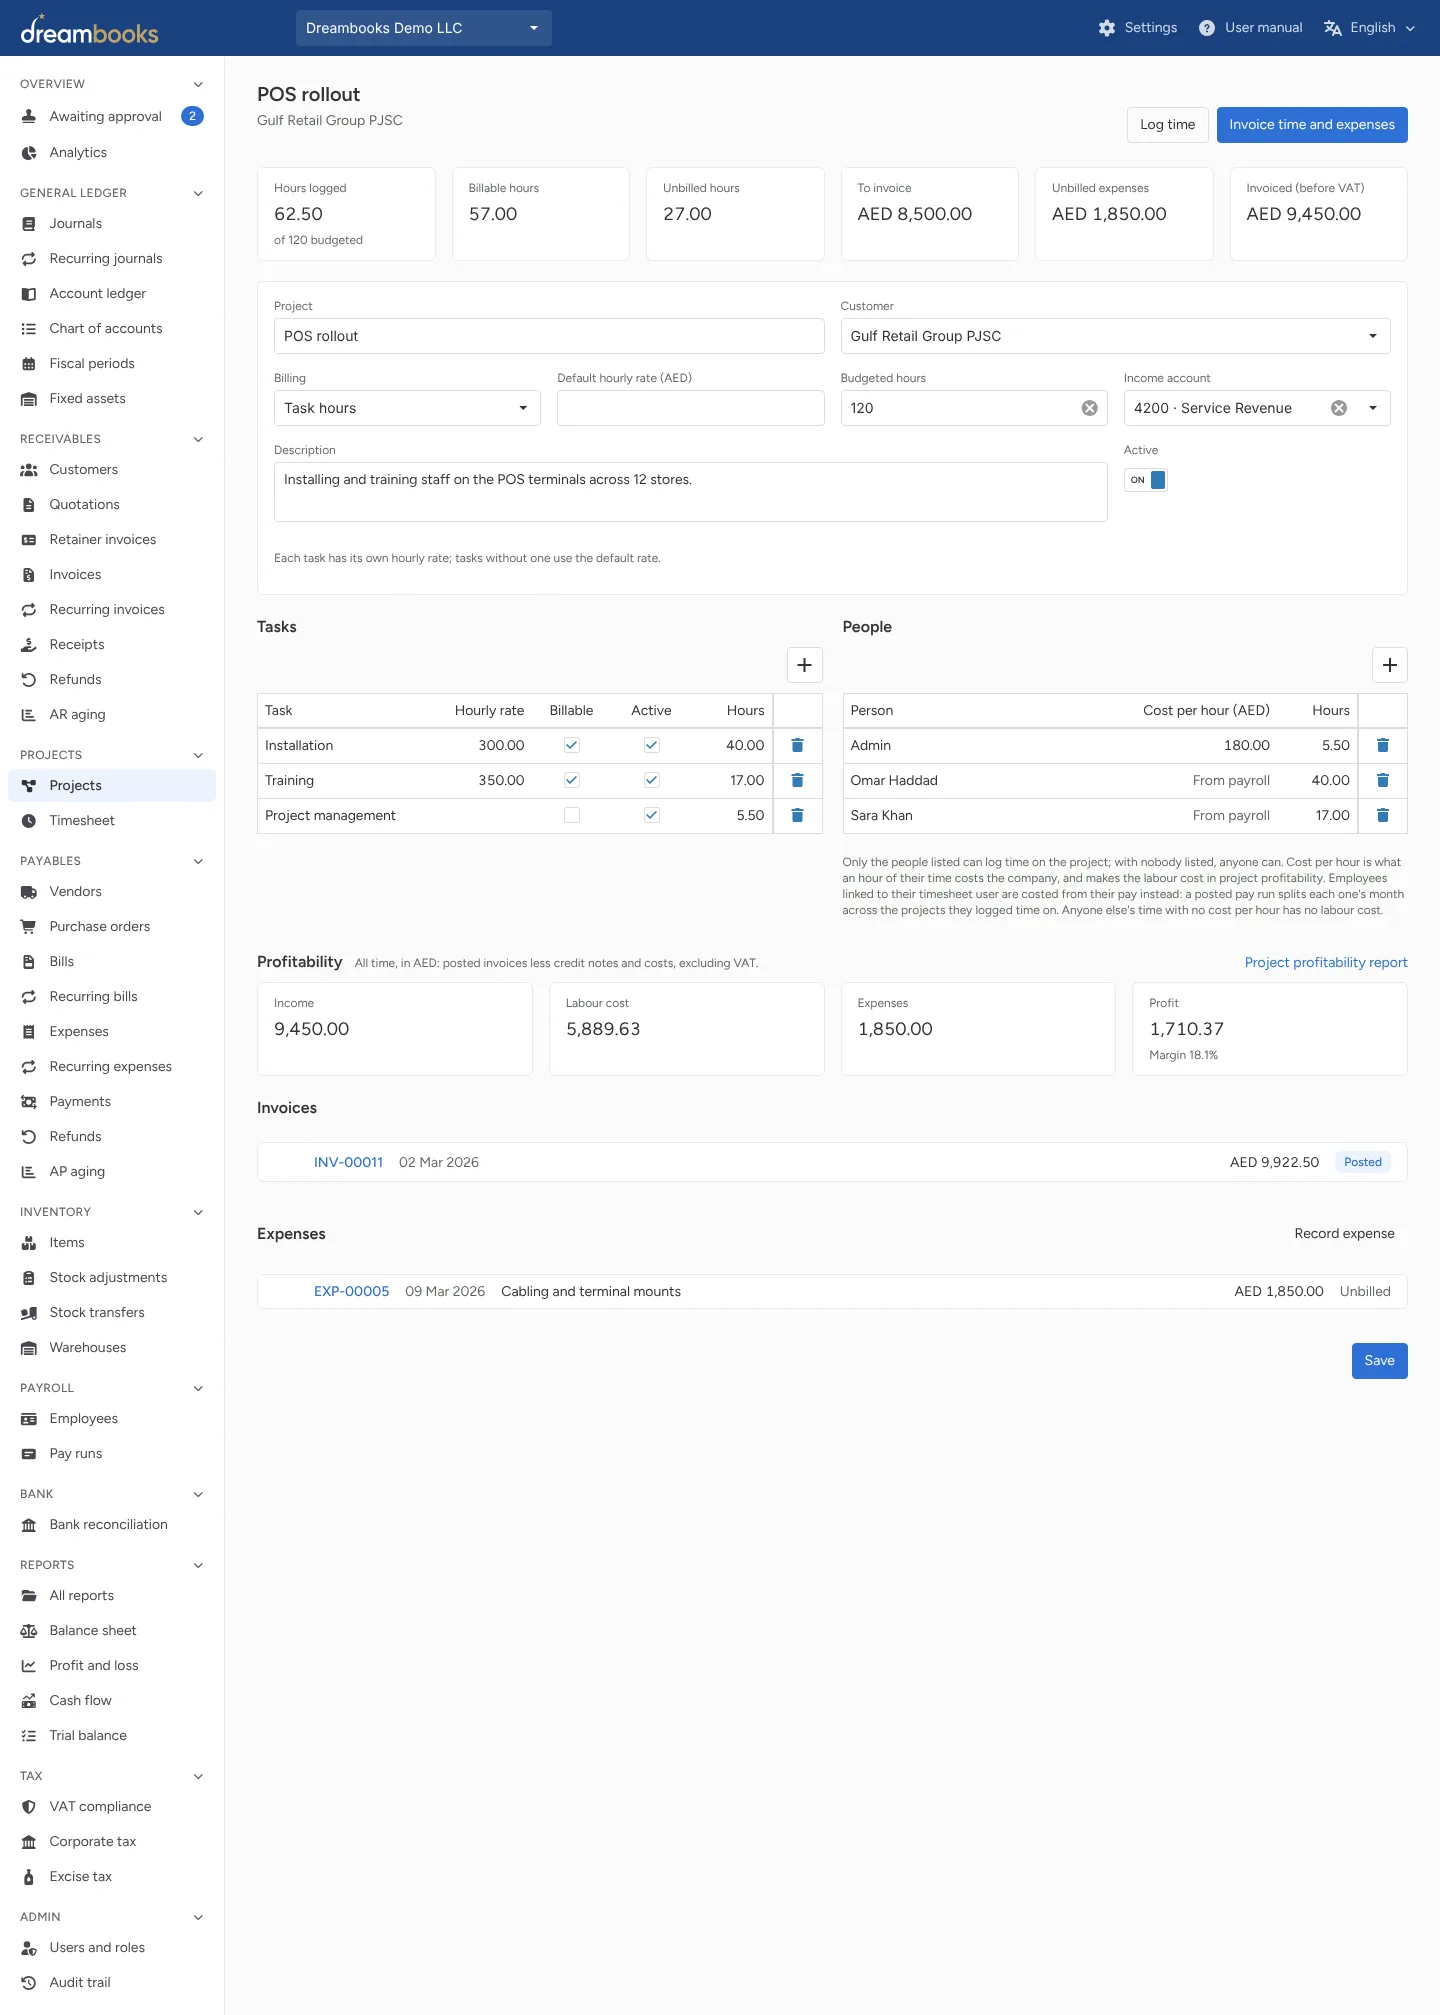Click the translate language icon
This screenshot has width=1440, height=2015.
pyautogui.click(x=1332, y=28)
